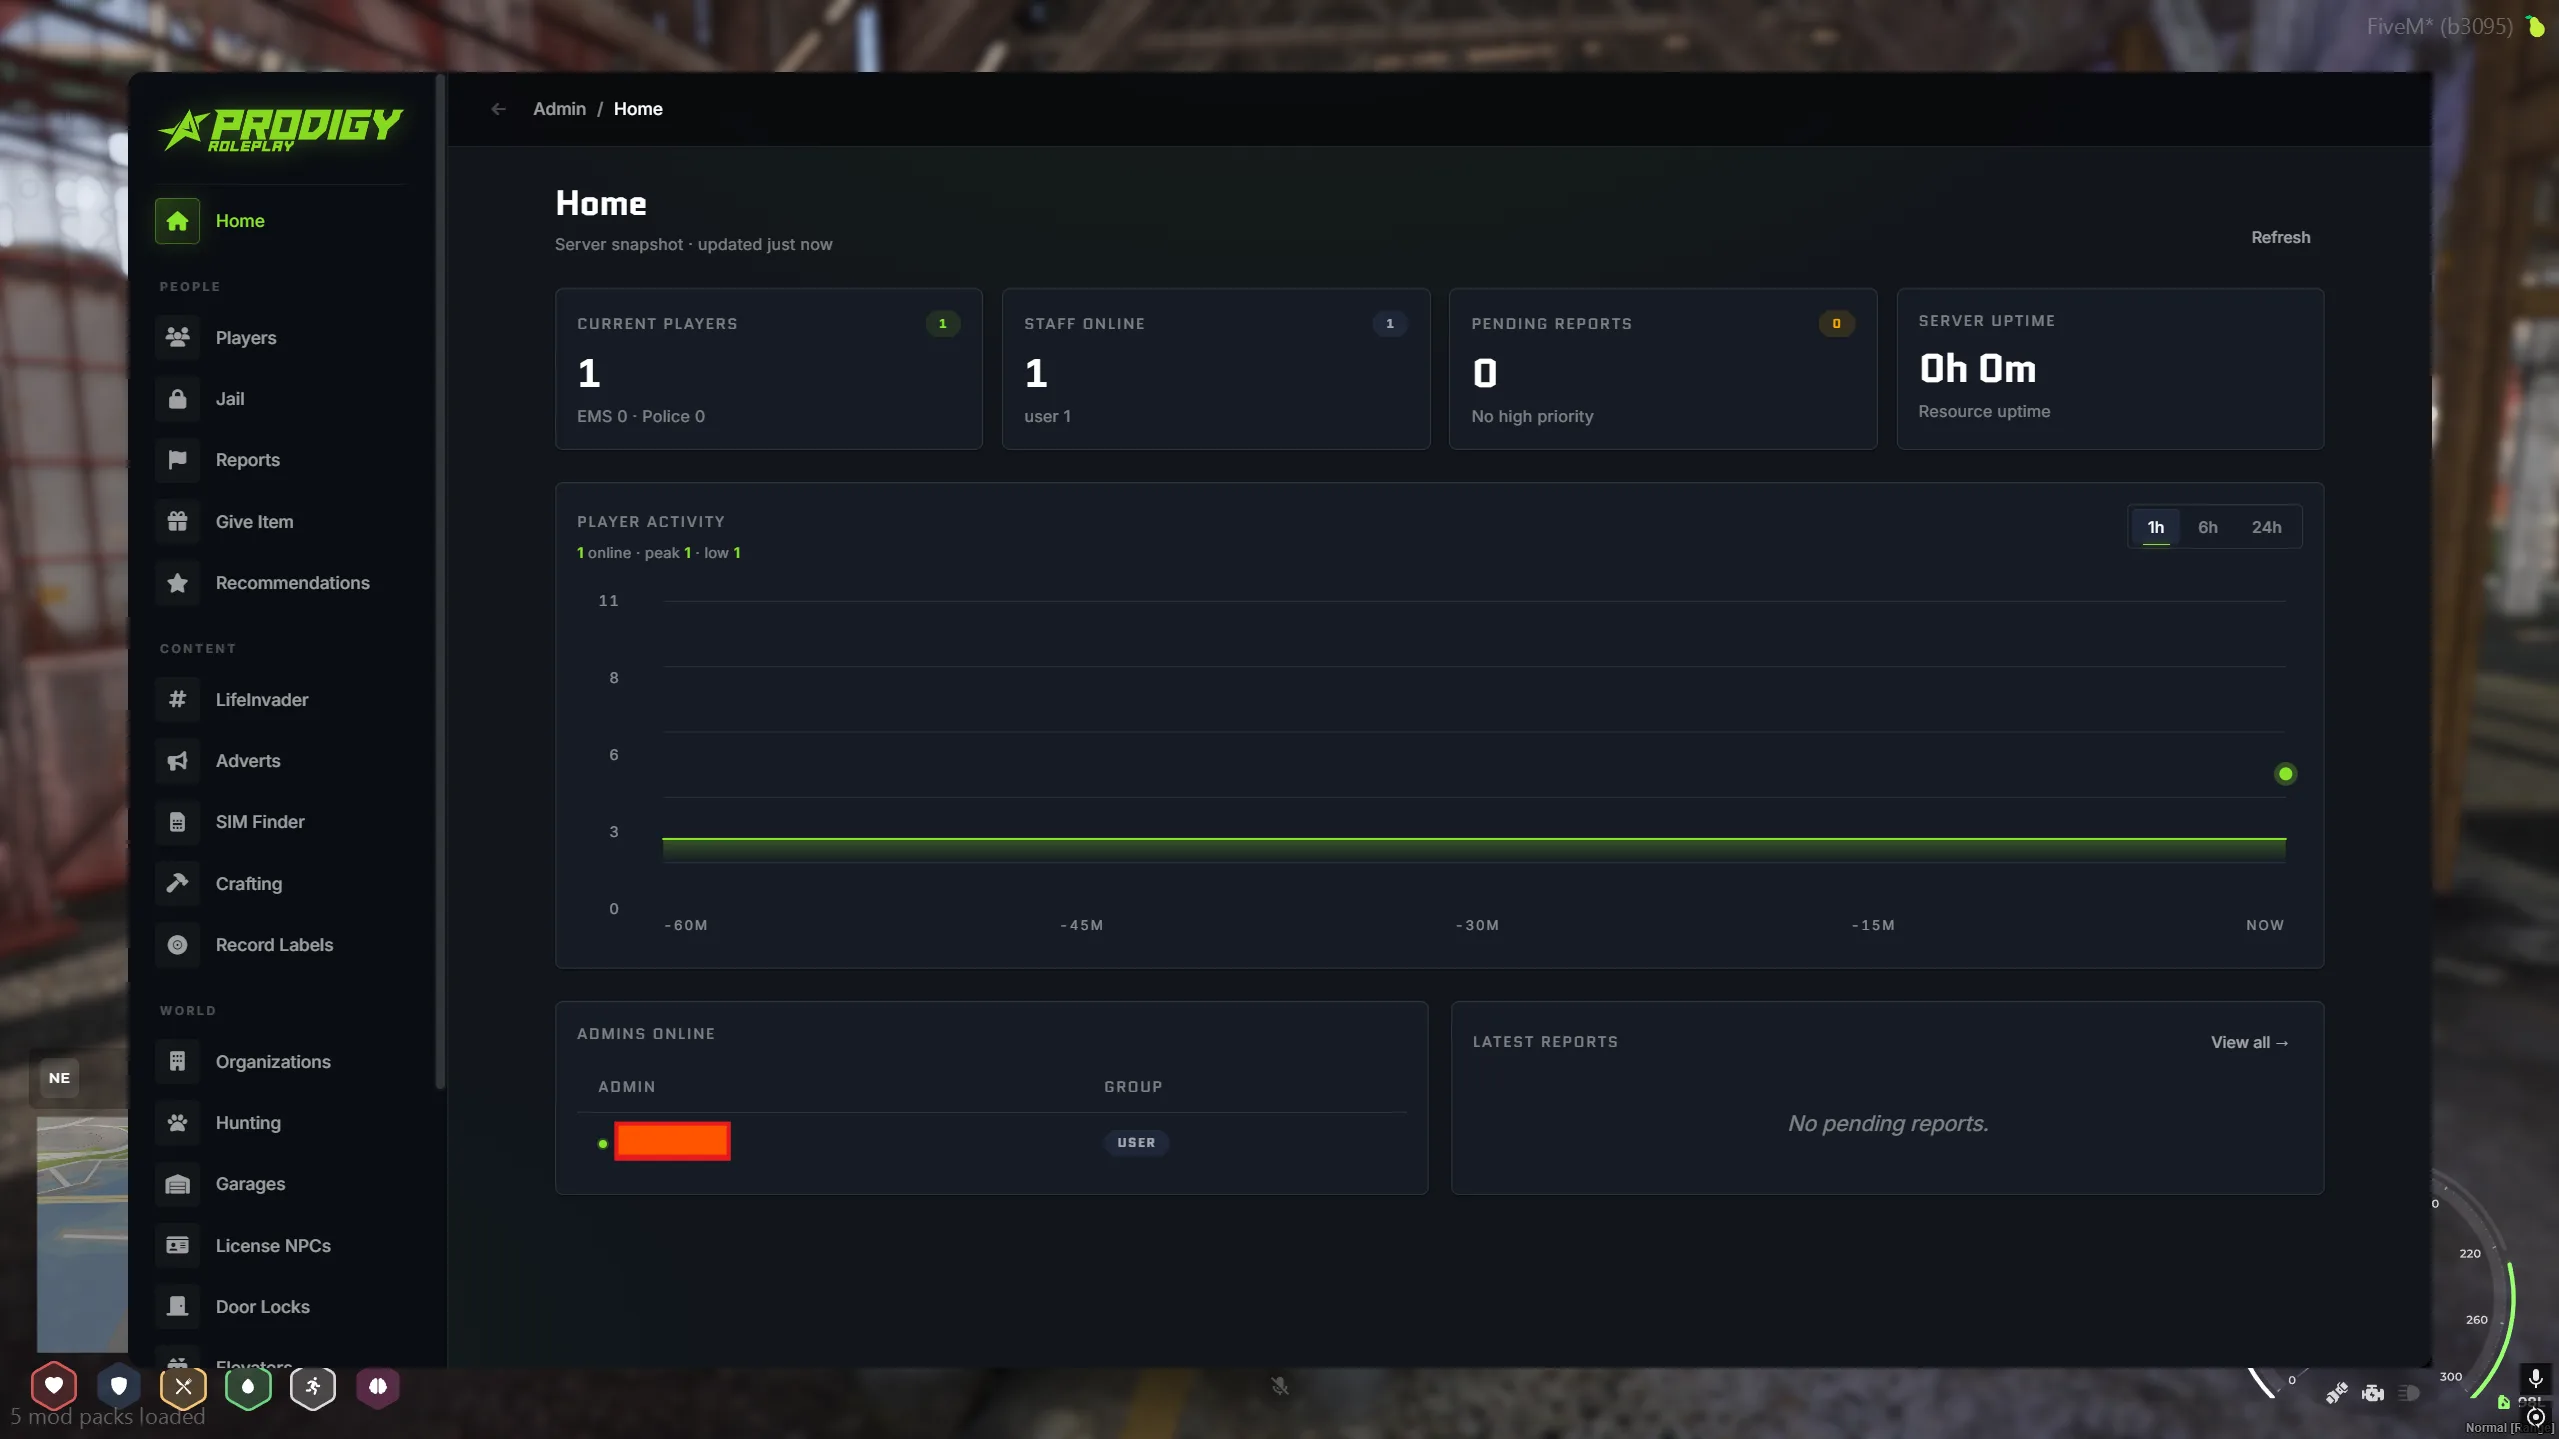Click the Players group icon
2559x1439 pixels.
click(177, 338)
